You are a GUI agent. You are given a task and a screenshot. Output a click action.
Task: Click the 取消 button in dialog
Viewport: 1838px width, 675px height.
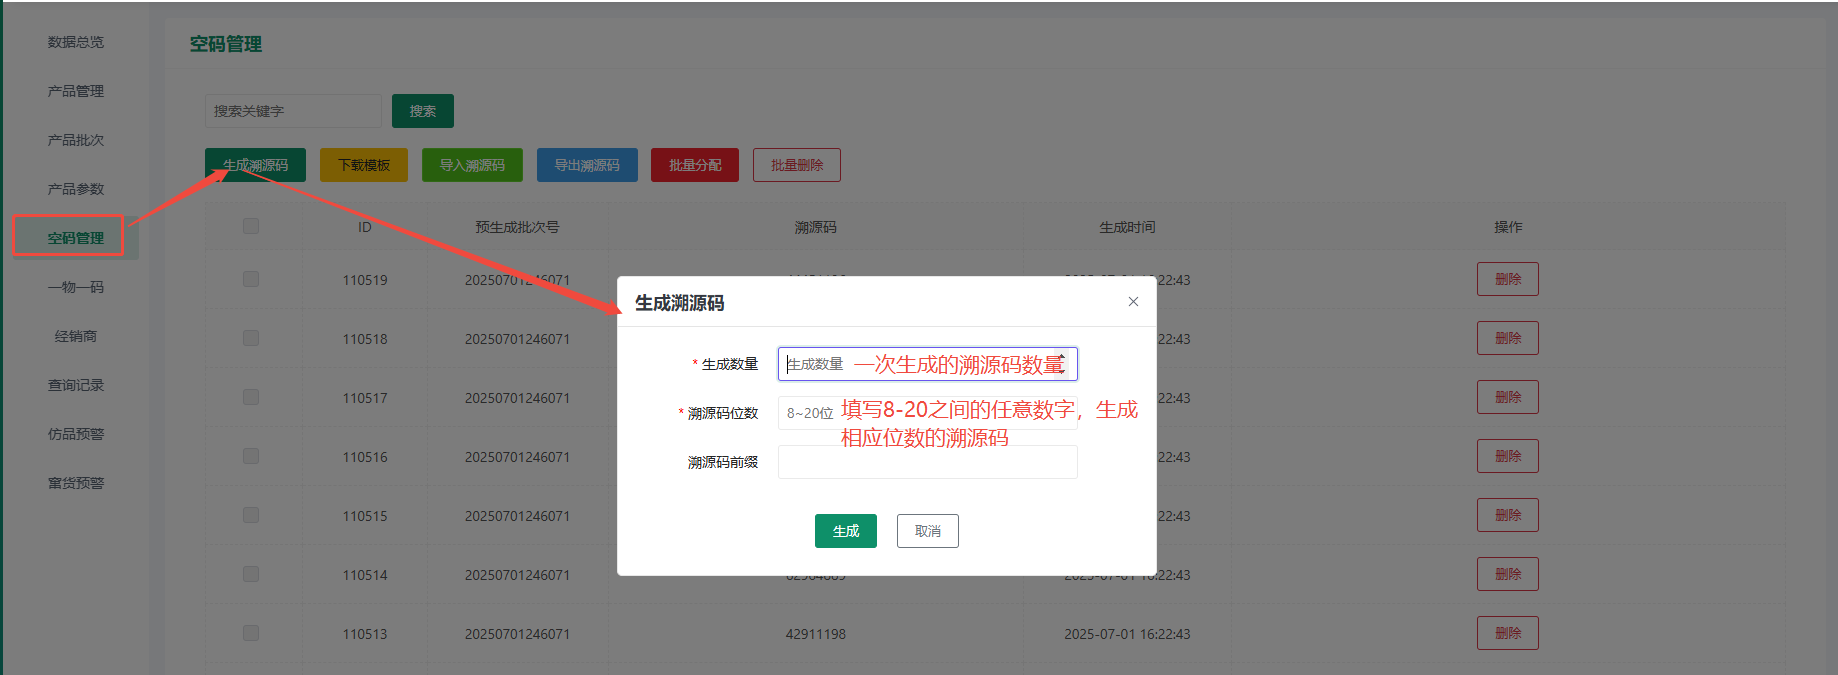click(x=927, y=531)
